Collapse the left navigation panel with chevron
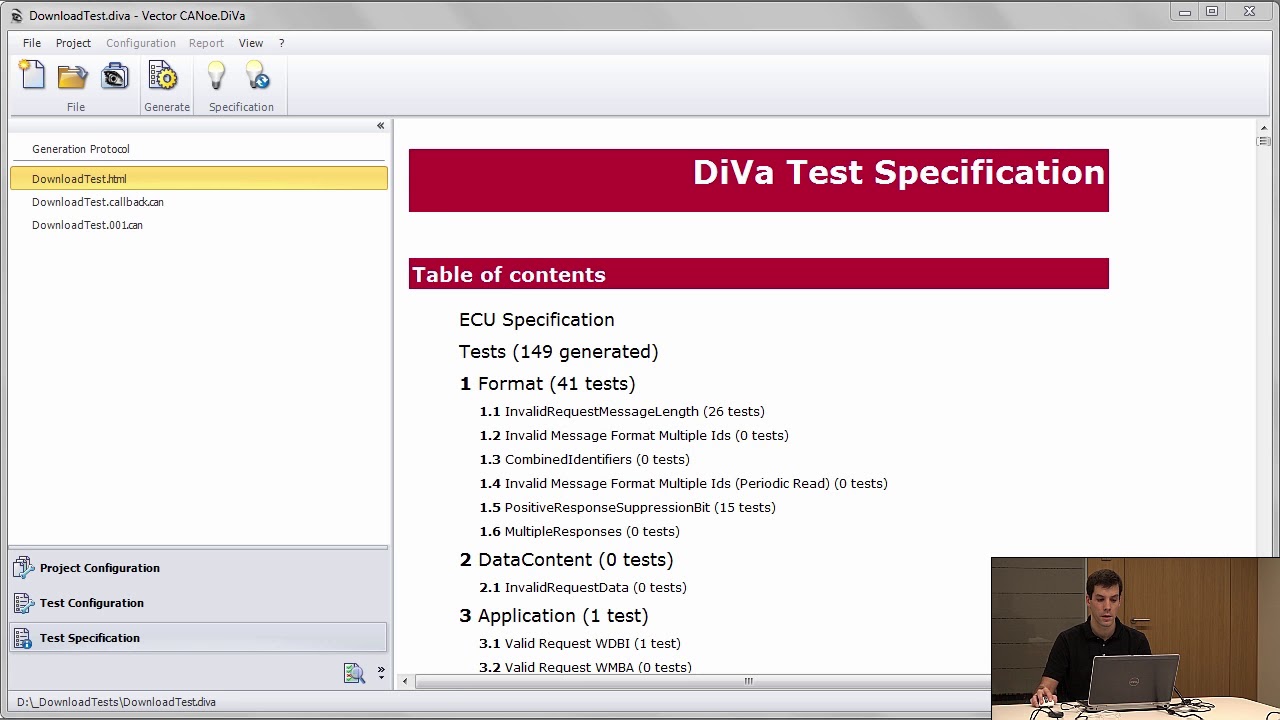 pyautogui.click(x=380, y=125)
